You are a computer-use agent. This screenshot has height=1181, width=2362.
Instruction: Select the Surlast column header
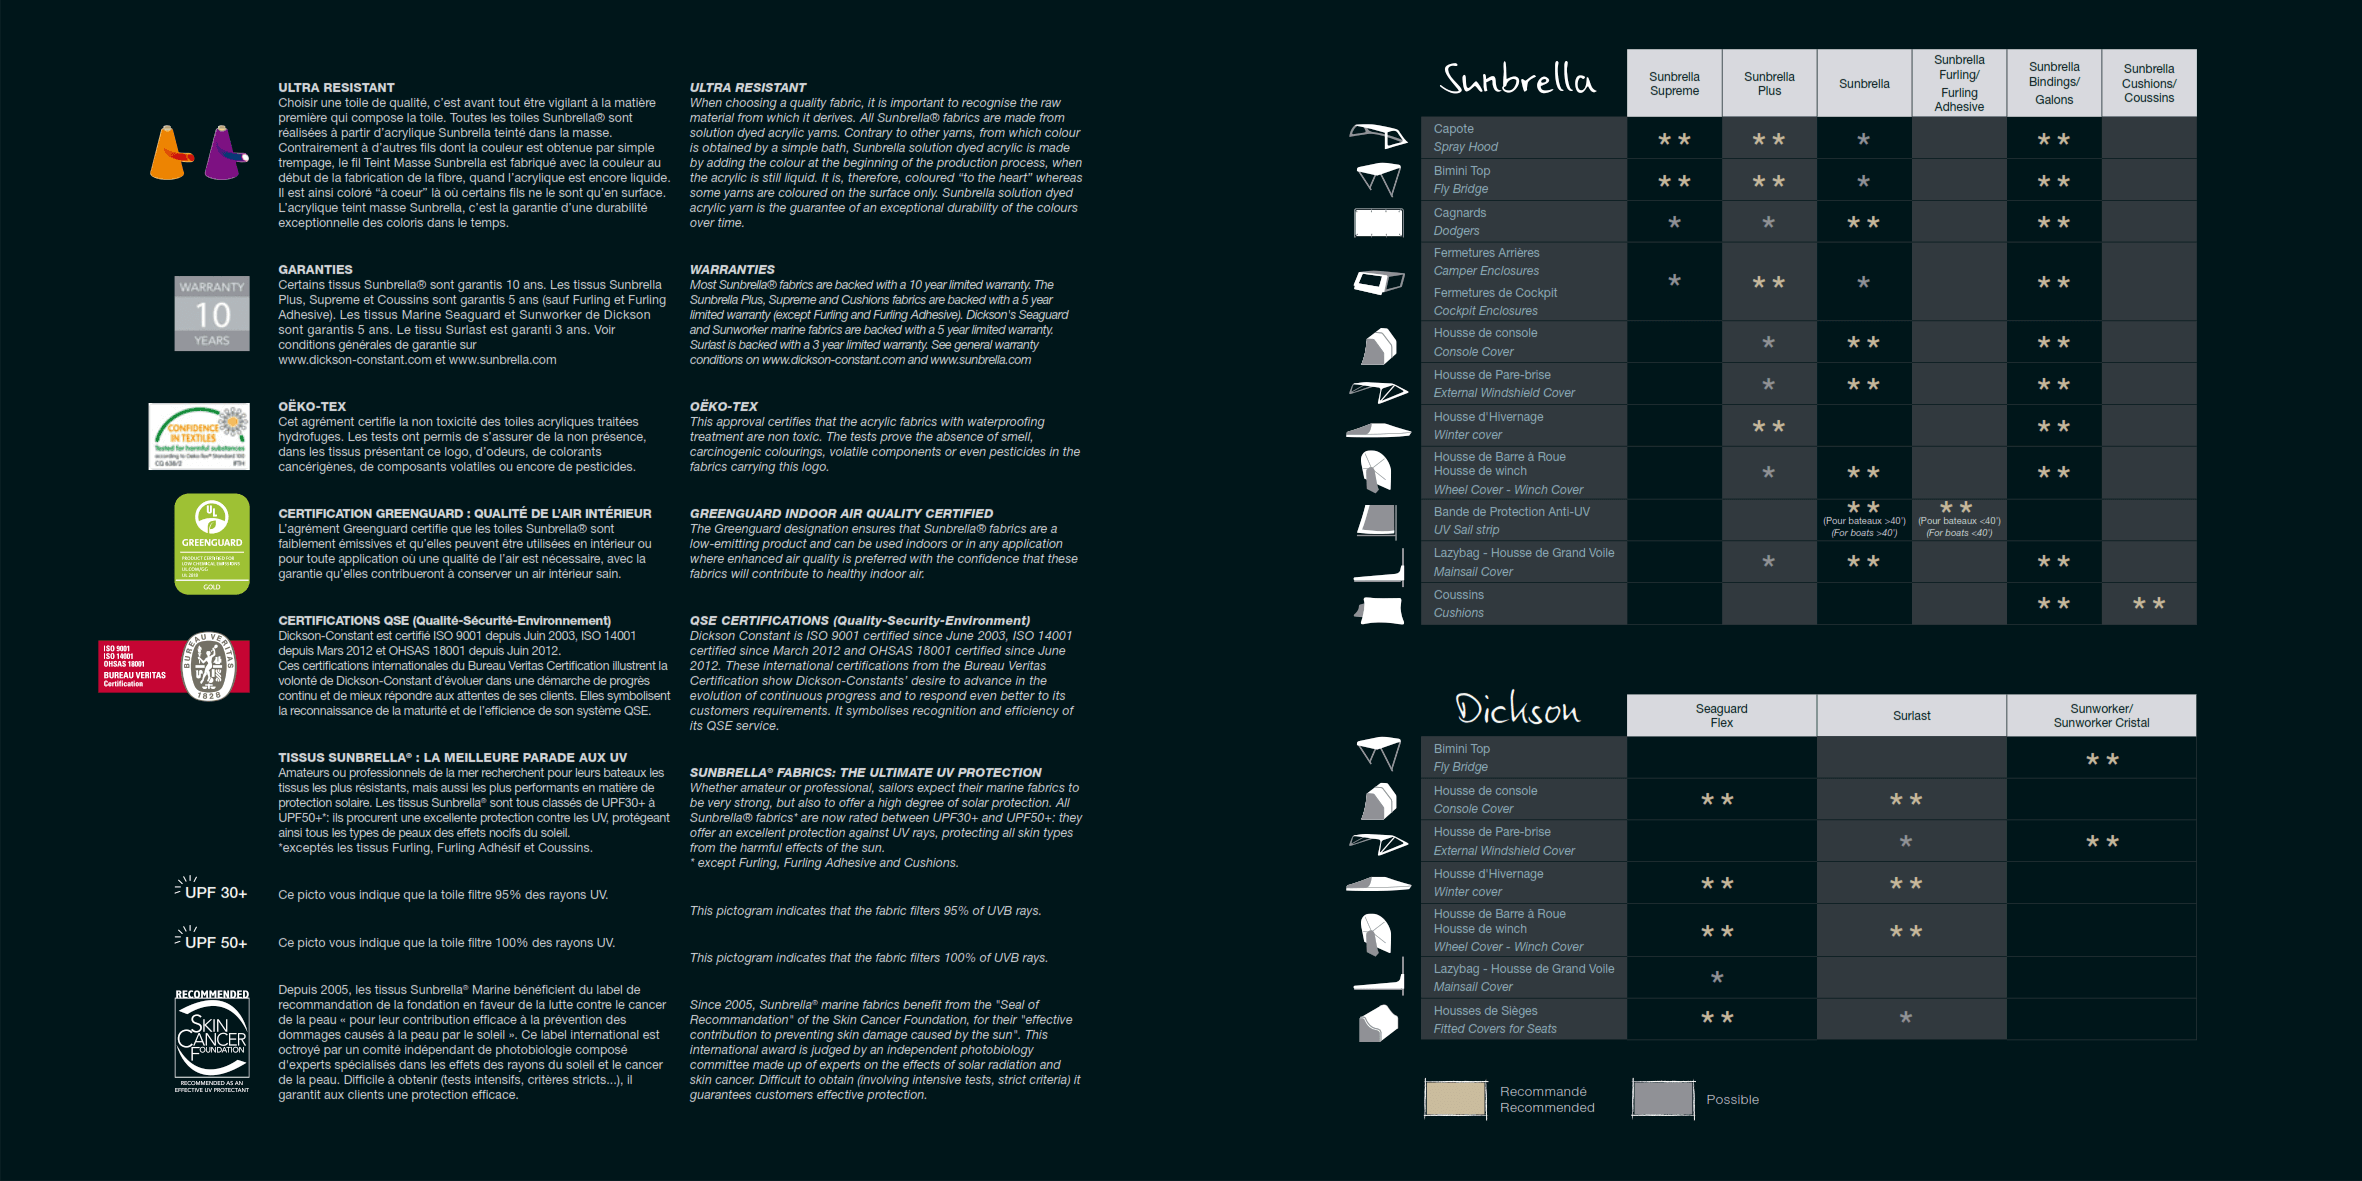click(x=1911, y=715)
